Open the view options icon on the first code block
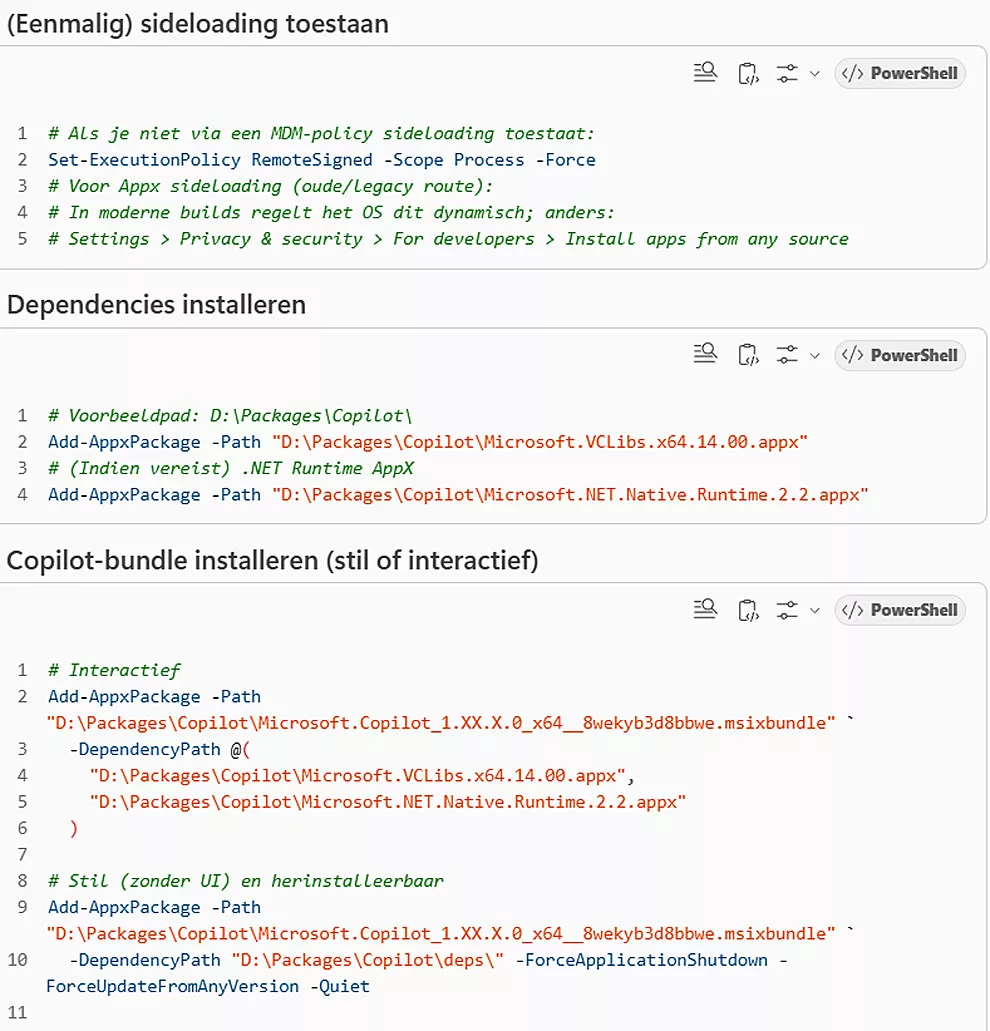The width and height of the screenshot is (990, 1031). tap(787, 72)
